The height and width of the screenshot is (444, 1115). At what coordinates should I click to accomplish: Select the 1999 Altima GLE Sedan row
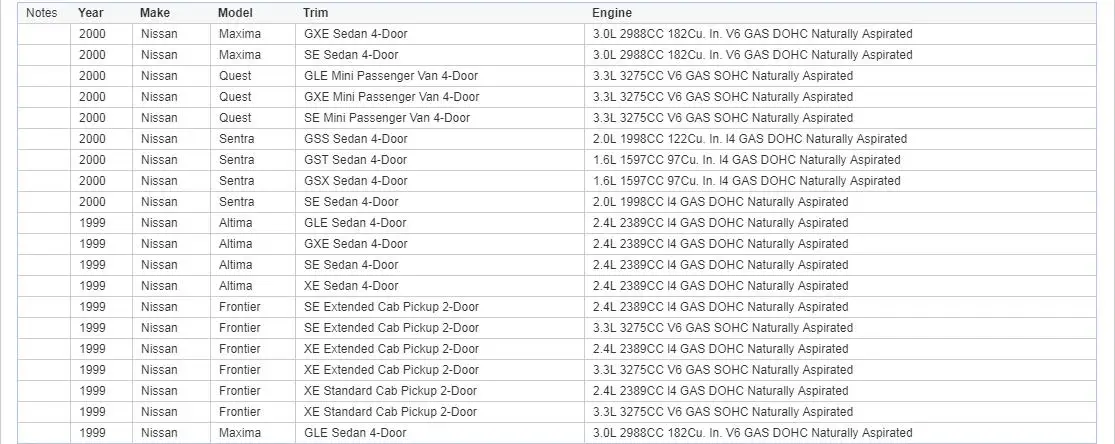pos(355,223)
